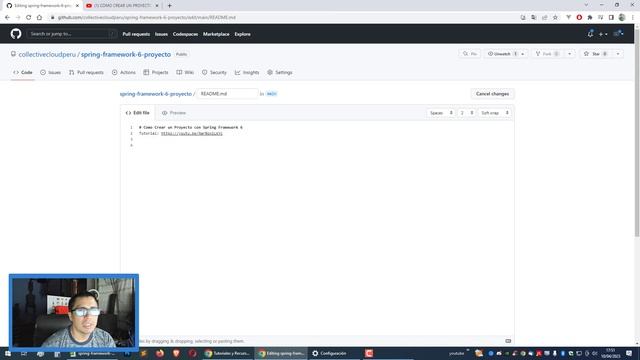The width and height of the screenshot is (640, 360).
Task: Open Codespaces in top navigation
Action: pos(185,34)
